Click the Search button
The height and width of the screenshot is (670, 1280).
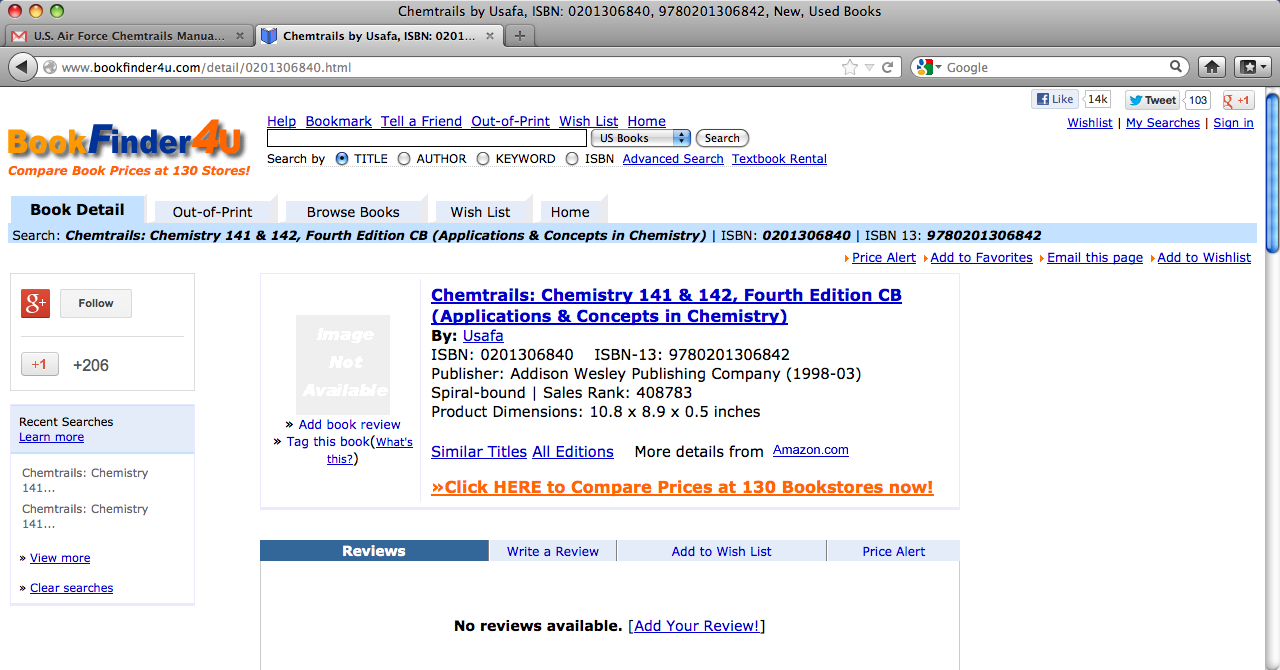pyautogui.click(x=722, y=138)
